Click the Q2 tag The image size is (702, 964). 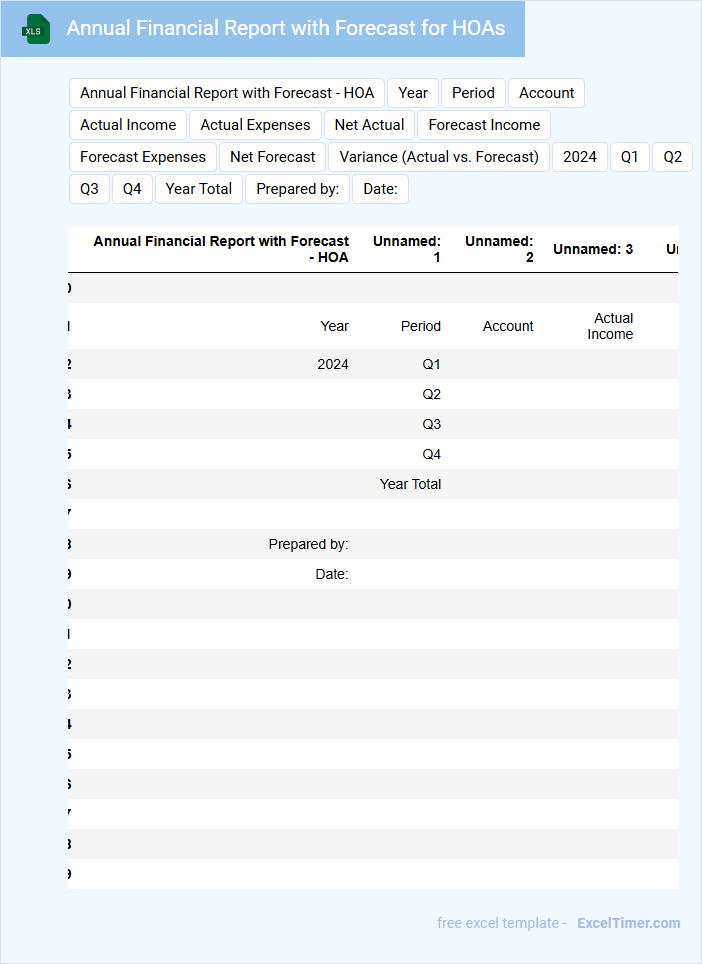point(672,157)
